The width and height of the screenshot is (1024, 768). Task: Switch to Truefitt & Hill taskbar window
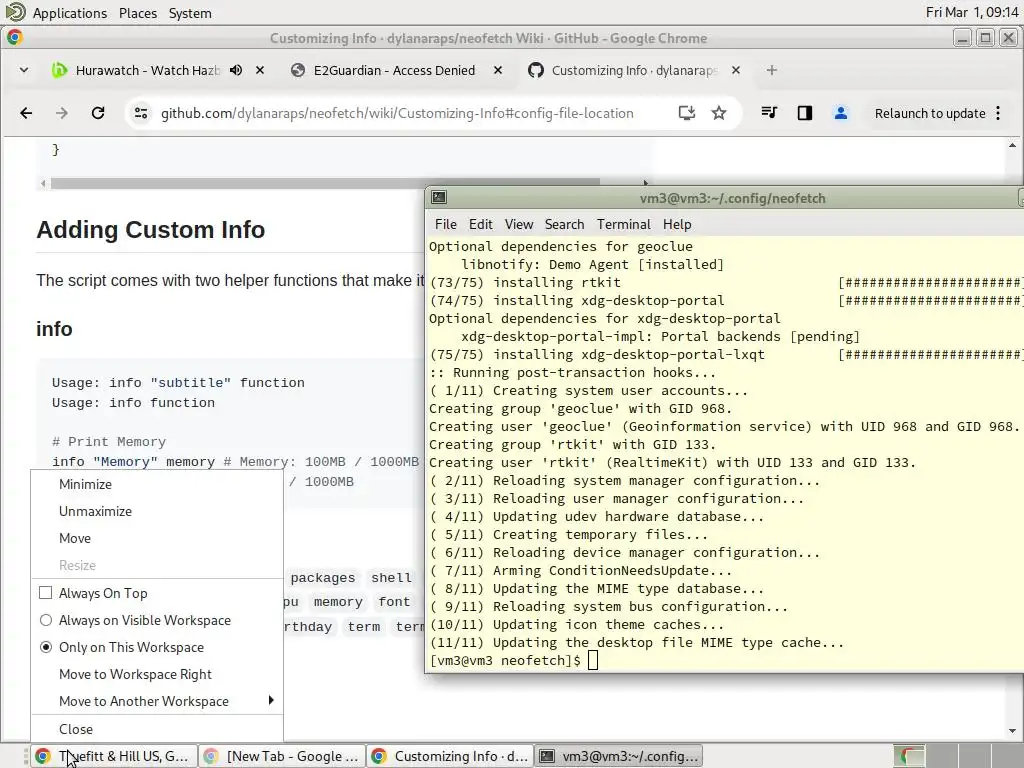click(112, 756)
